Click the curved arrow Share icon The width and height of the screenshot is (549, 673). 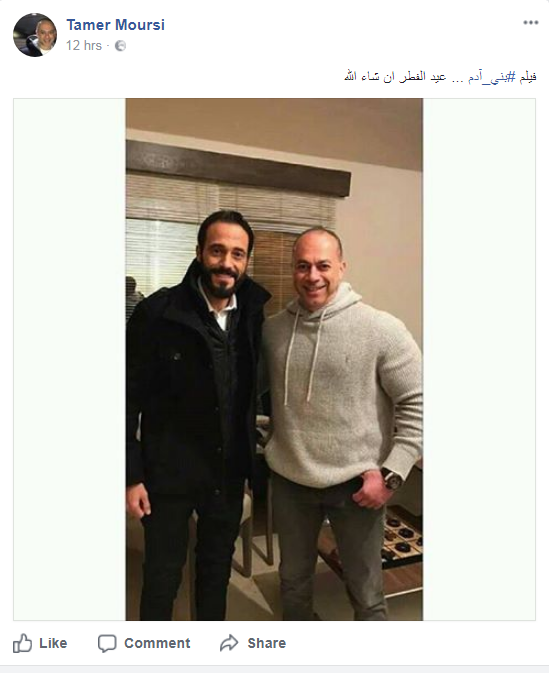[x=229, y=643]
